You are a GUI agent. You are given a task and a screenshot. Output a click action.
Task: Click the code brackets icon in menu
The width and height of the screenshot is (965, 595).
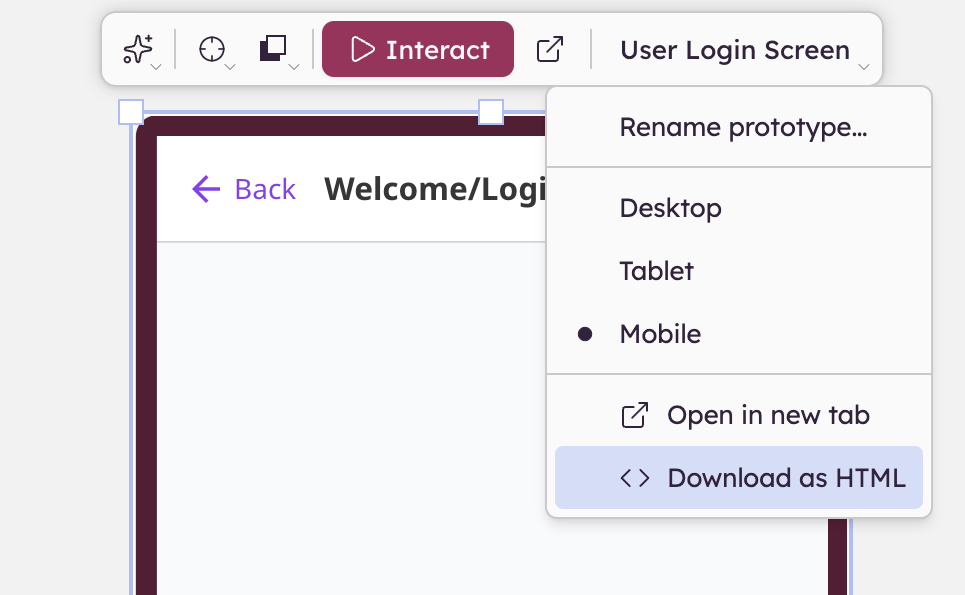(635, 478)
